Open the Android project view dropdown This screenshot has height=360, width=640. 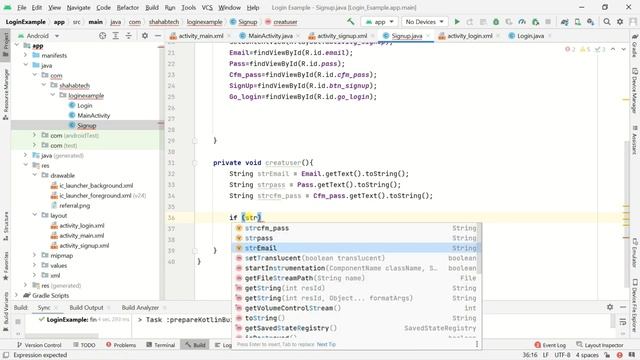39,36
